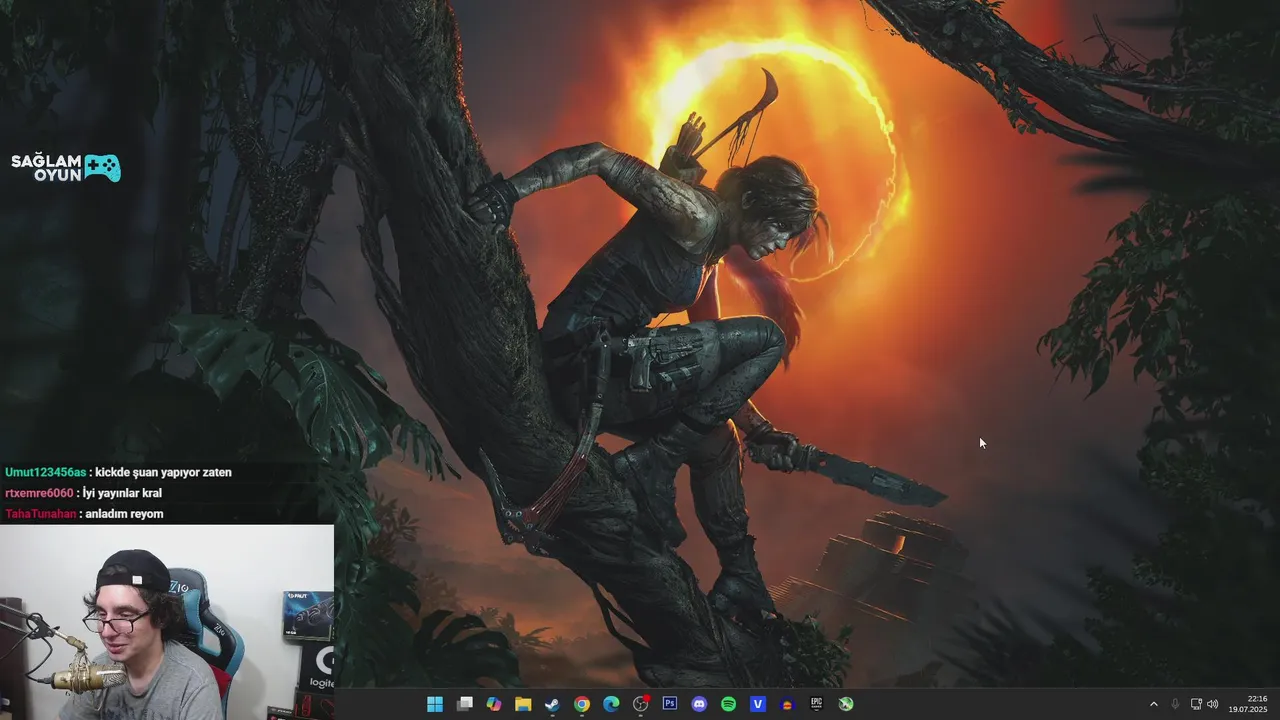Open clock and date 22:16 panel
This screenshot has height=720, width=1280.
(x=1248, y=704)
